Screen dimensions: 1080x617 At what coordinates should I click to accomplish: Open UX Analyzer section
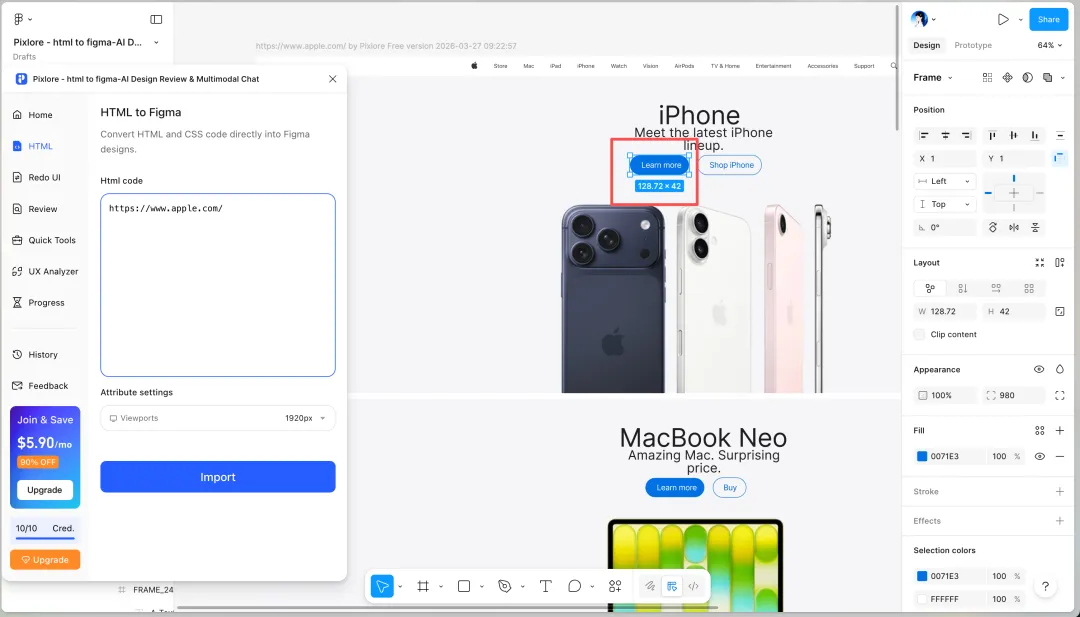(x=45, y=271)
